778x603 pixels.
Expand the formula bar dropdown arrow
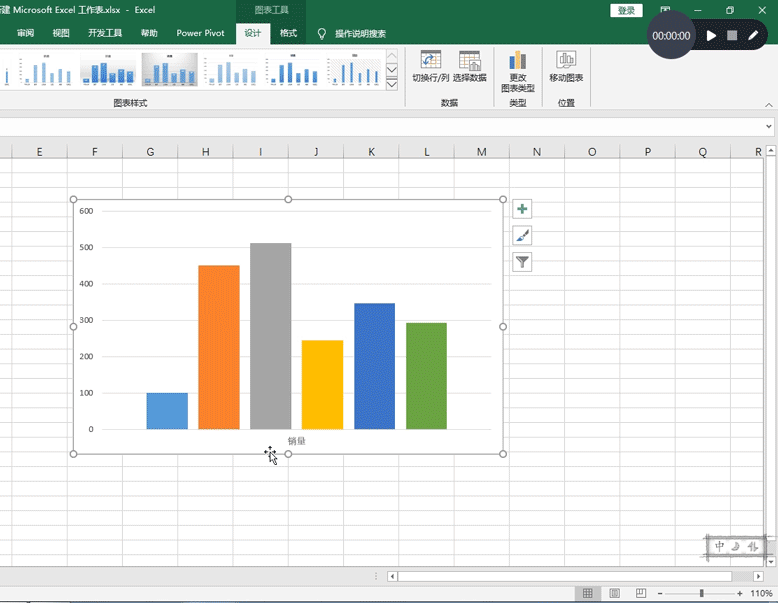[769, 127]
